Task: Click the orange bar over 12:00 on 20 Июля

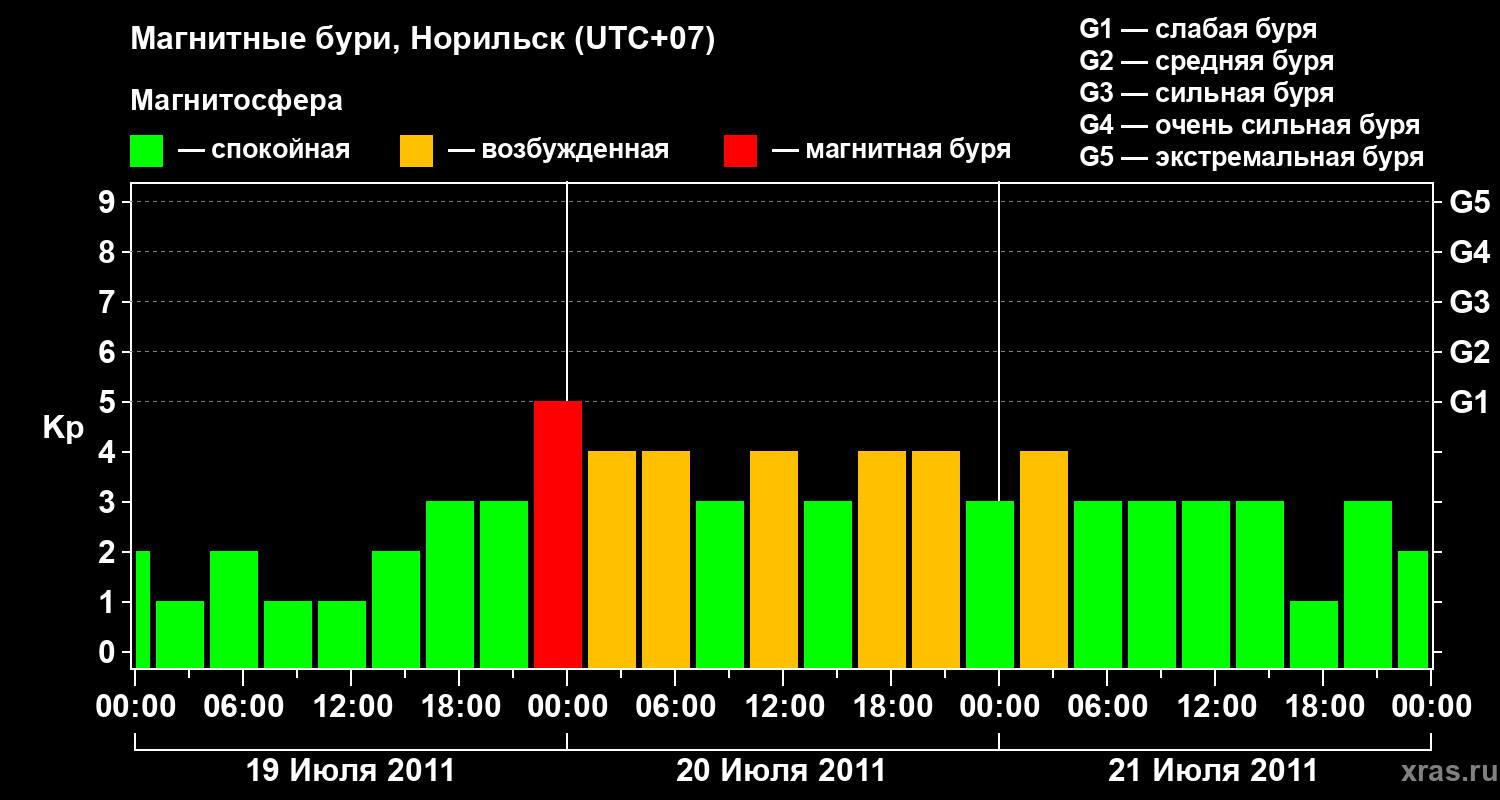Action: [x=774, y=559]
